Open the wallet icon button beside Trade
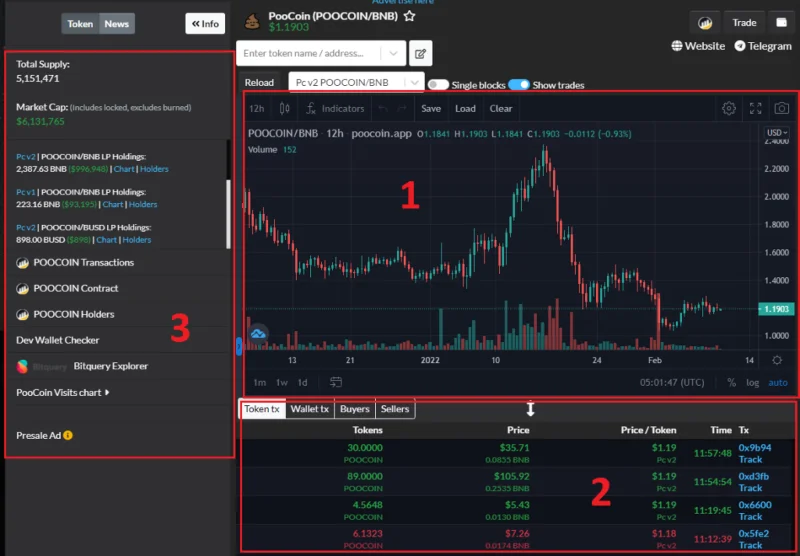This screenshot has width=800, height=556. click(781, 22)
